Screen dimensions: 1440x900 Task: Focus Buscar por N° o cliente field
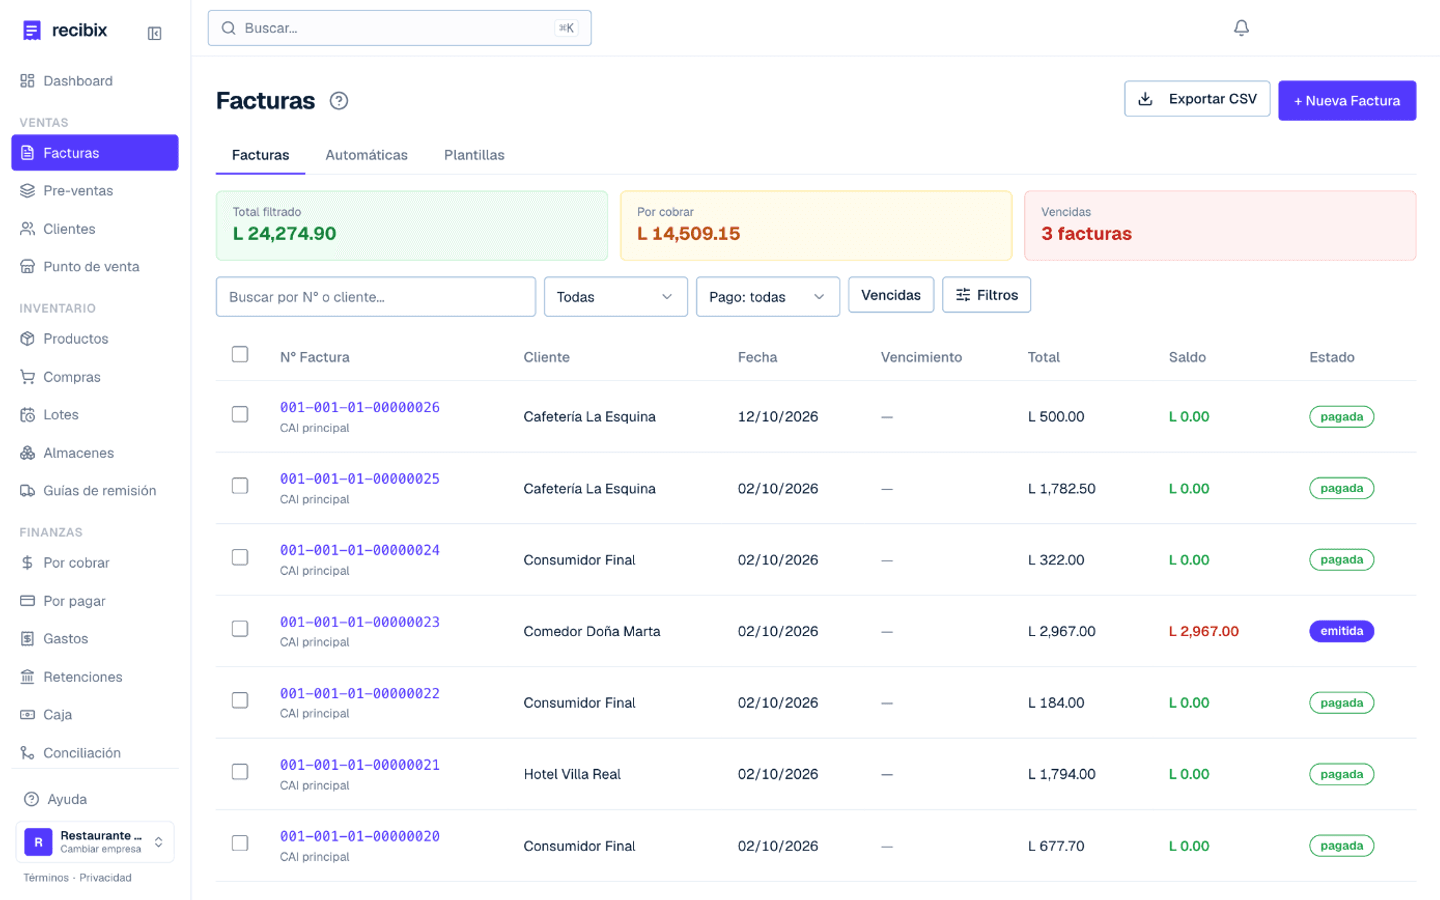376,297
